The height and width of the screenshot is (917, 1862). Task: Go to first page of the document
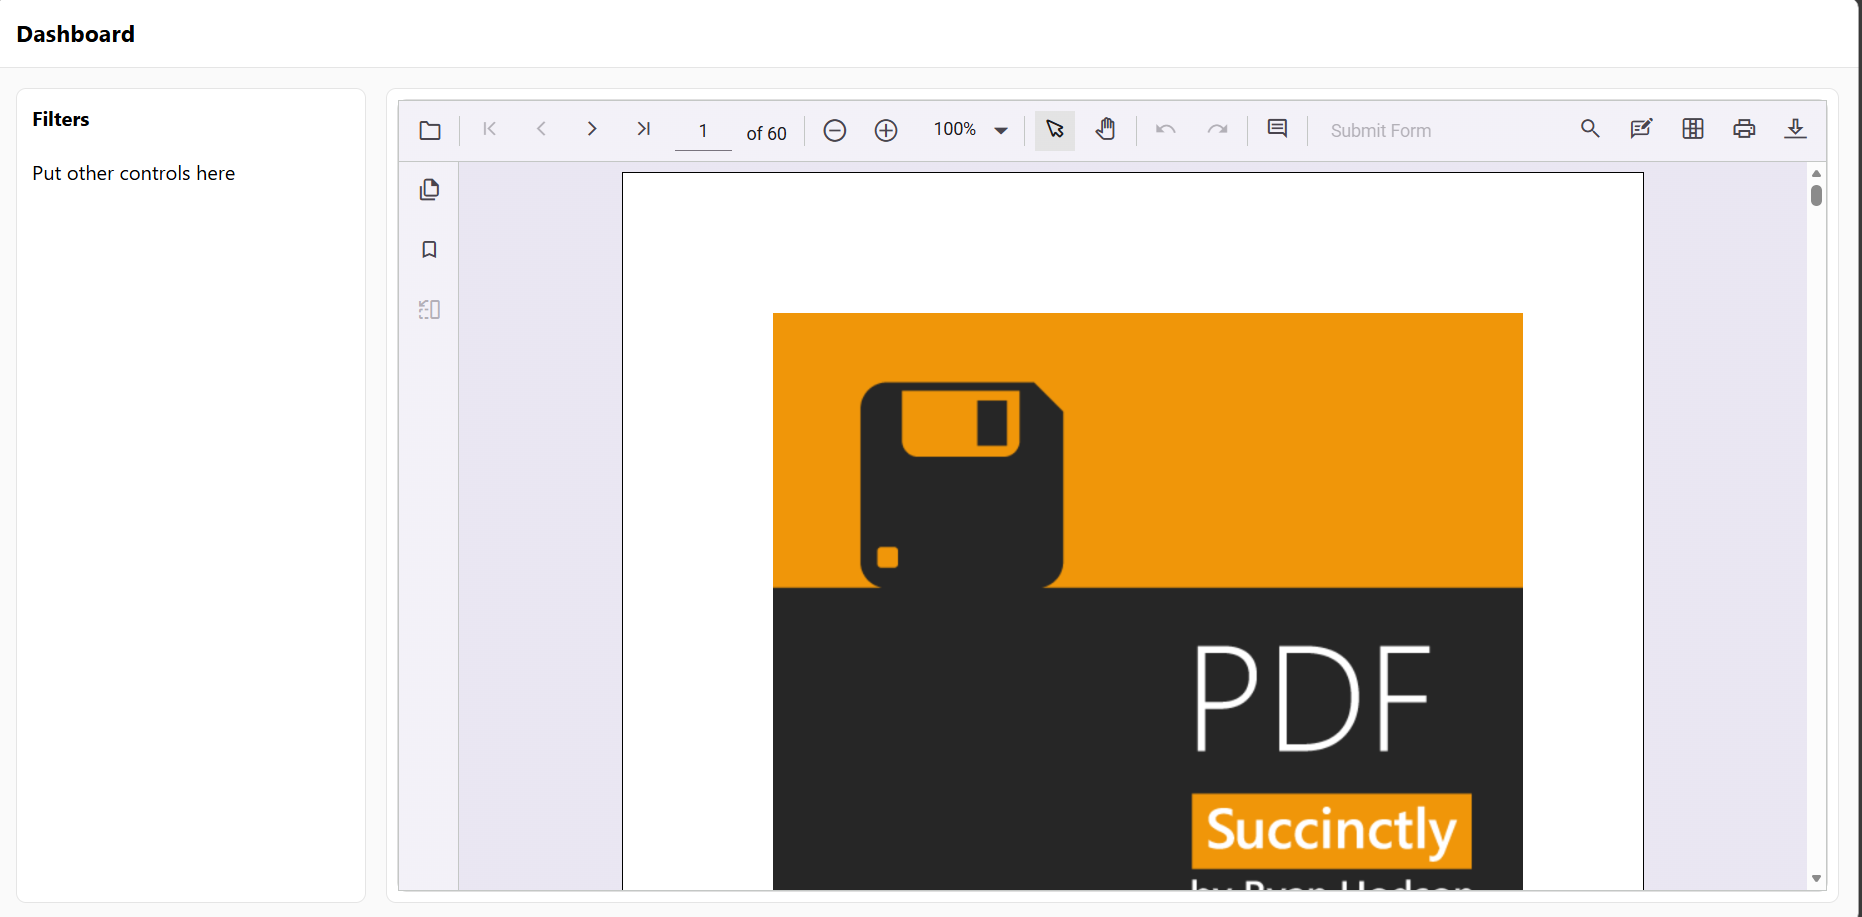pyautogui.click(x=490, y=129)
